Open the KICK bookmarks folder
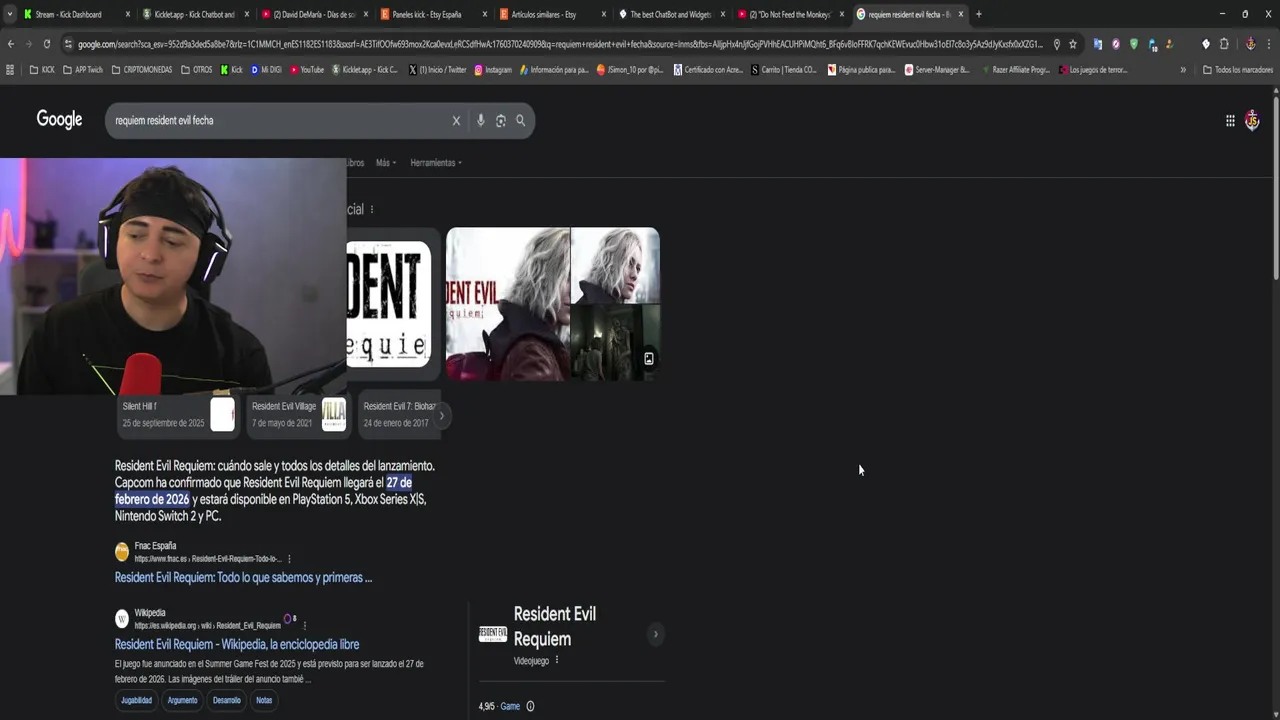This screenshot has height=720, width=1280. click(x=42, y=70)
